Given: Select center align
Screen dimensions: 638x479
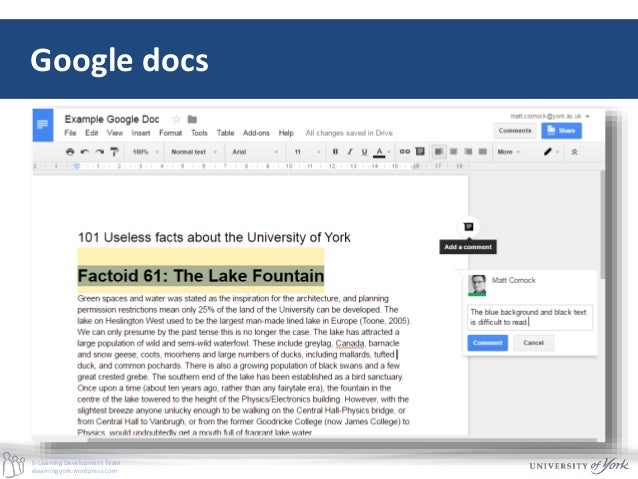Looking at the screenshot, I should [453, 151].
